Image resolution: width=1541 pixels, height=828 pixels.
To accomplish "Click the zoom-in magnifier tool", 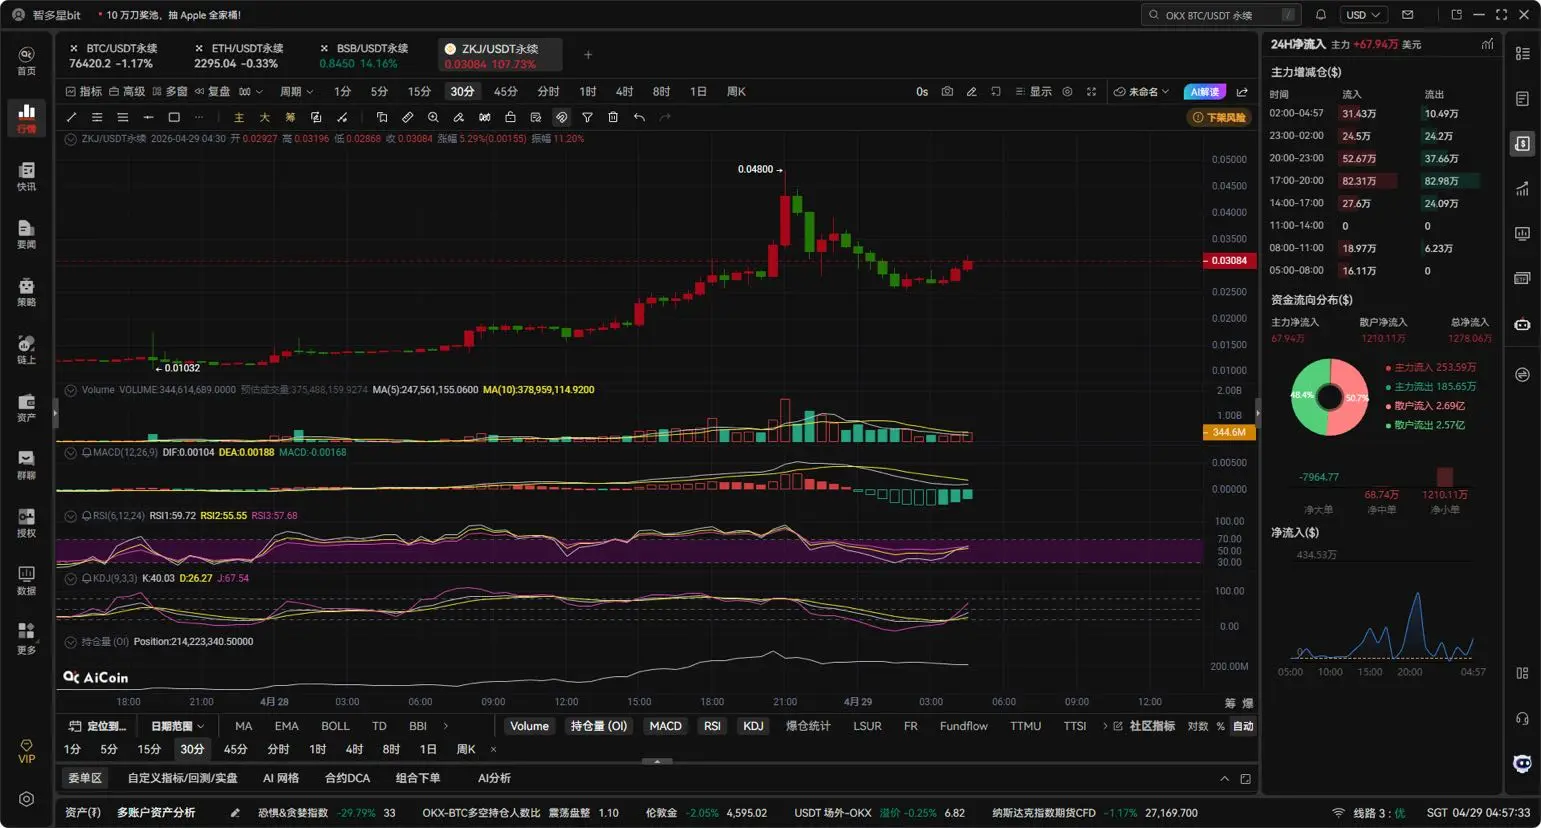I will pos(433,117).
